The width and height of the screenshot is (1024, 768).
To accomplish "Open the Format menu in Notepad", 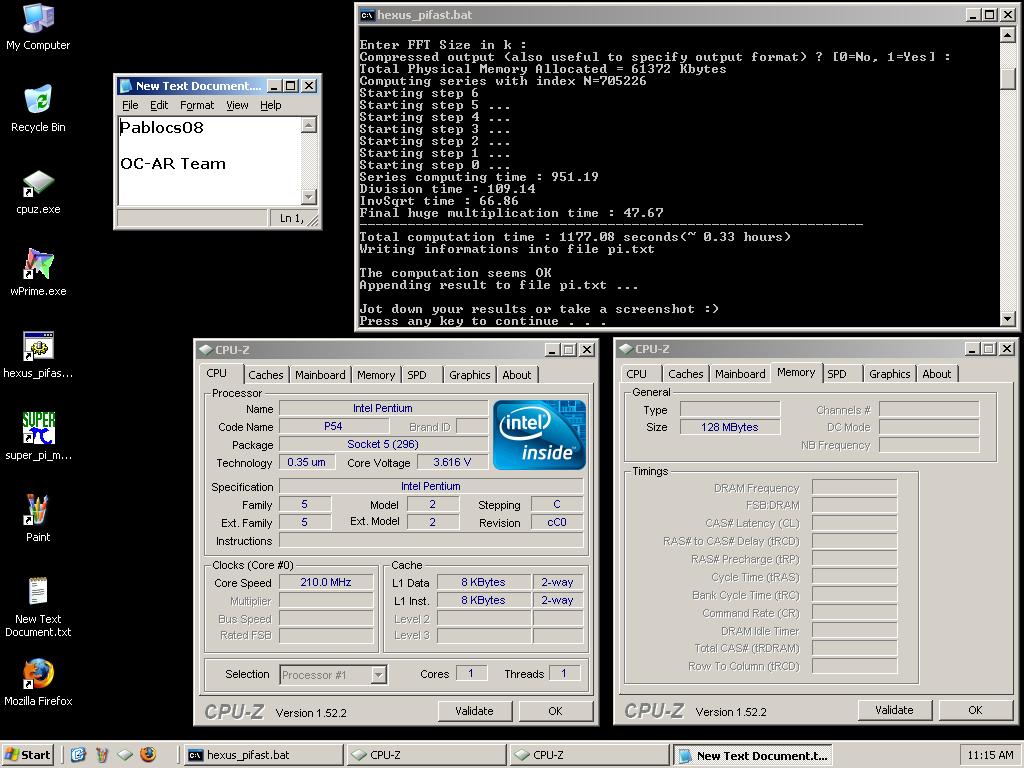I will point(197,105).
